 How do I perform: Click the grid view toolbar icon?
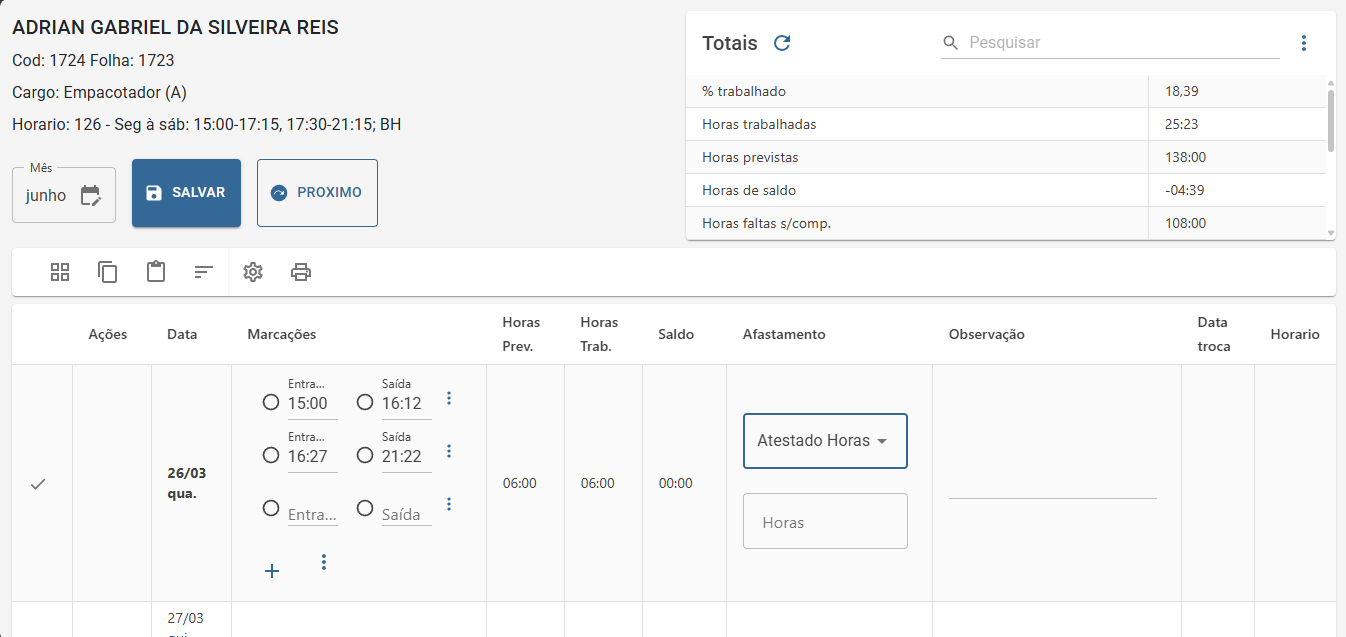[x=60, y=272]
